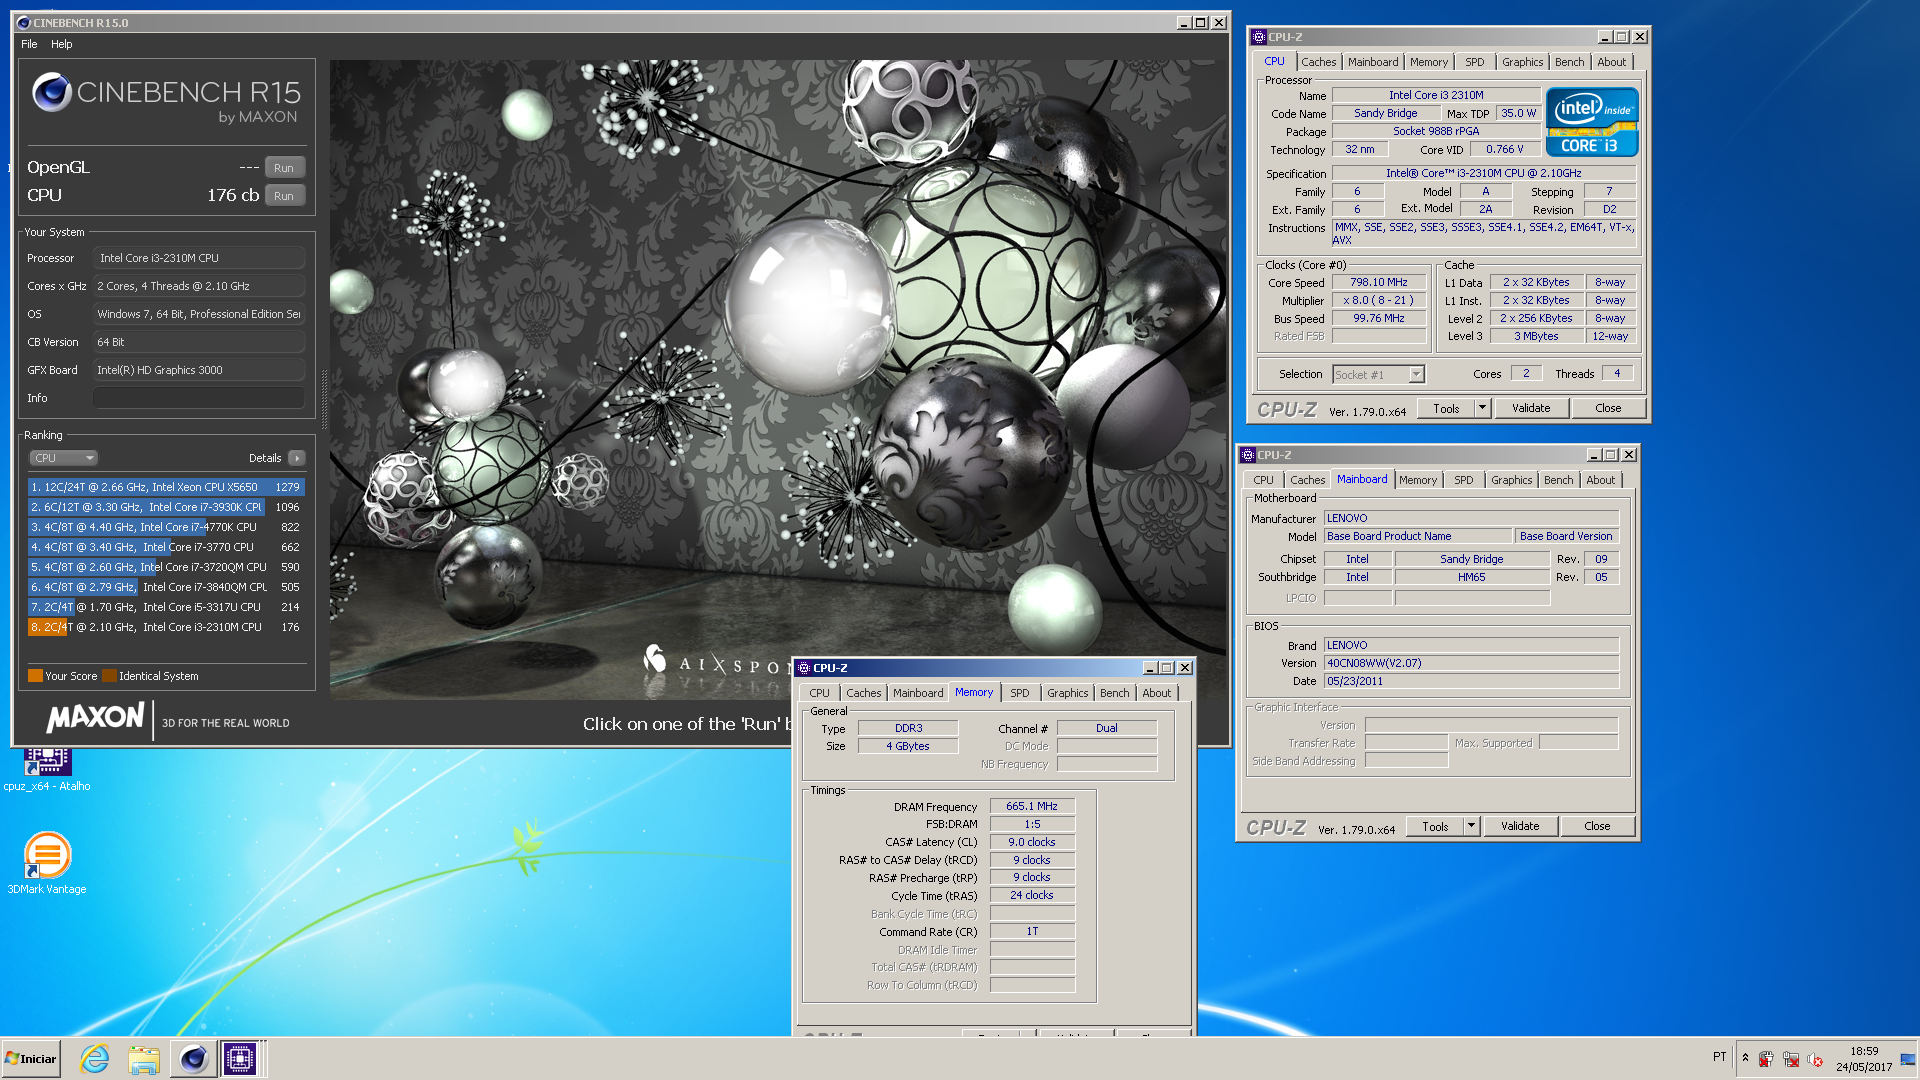The image size is (1920, 1080).
Task: Select ranking row Intel Core i7-3930K
Action: (x=166, y=507)
